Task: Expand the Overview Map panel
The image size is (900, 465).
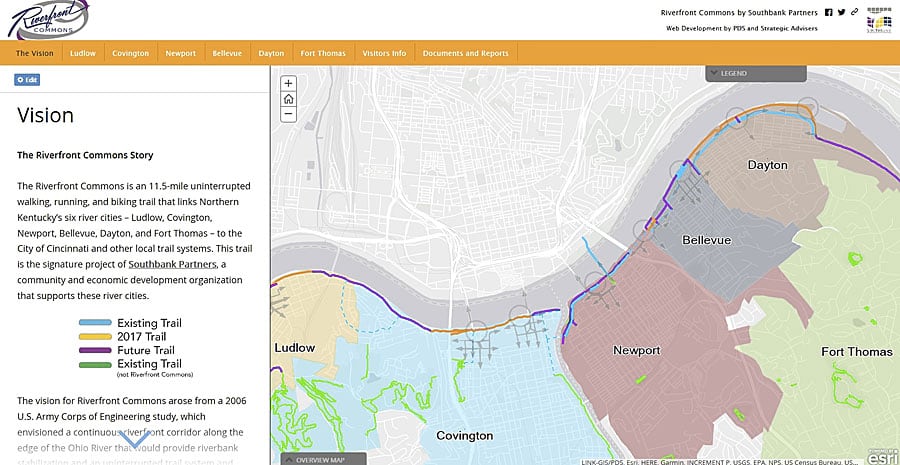Action: pos(323,459)
